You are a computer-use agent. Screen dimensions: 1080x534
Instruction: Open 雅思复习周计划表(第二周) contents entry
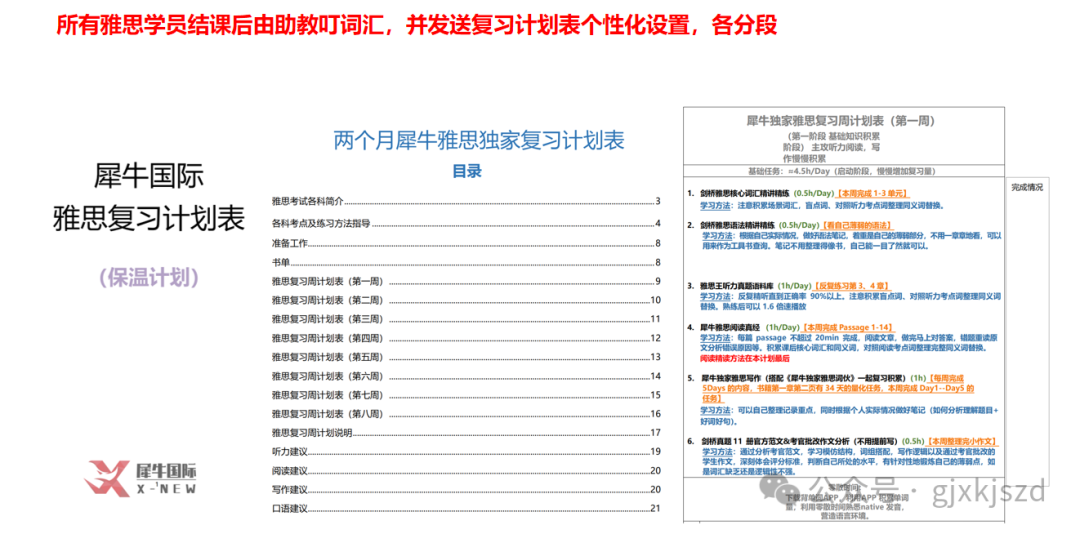(466, 300)
